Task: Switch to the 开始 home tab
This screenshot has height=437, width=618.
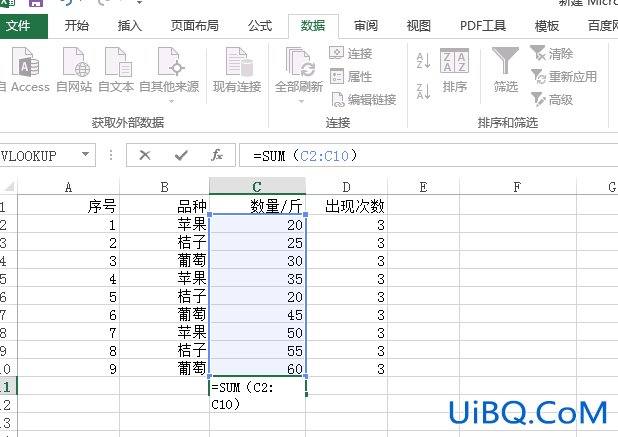Action: click(x=77, y=26)
